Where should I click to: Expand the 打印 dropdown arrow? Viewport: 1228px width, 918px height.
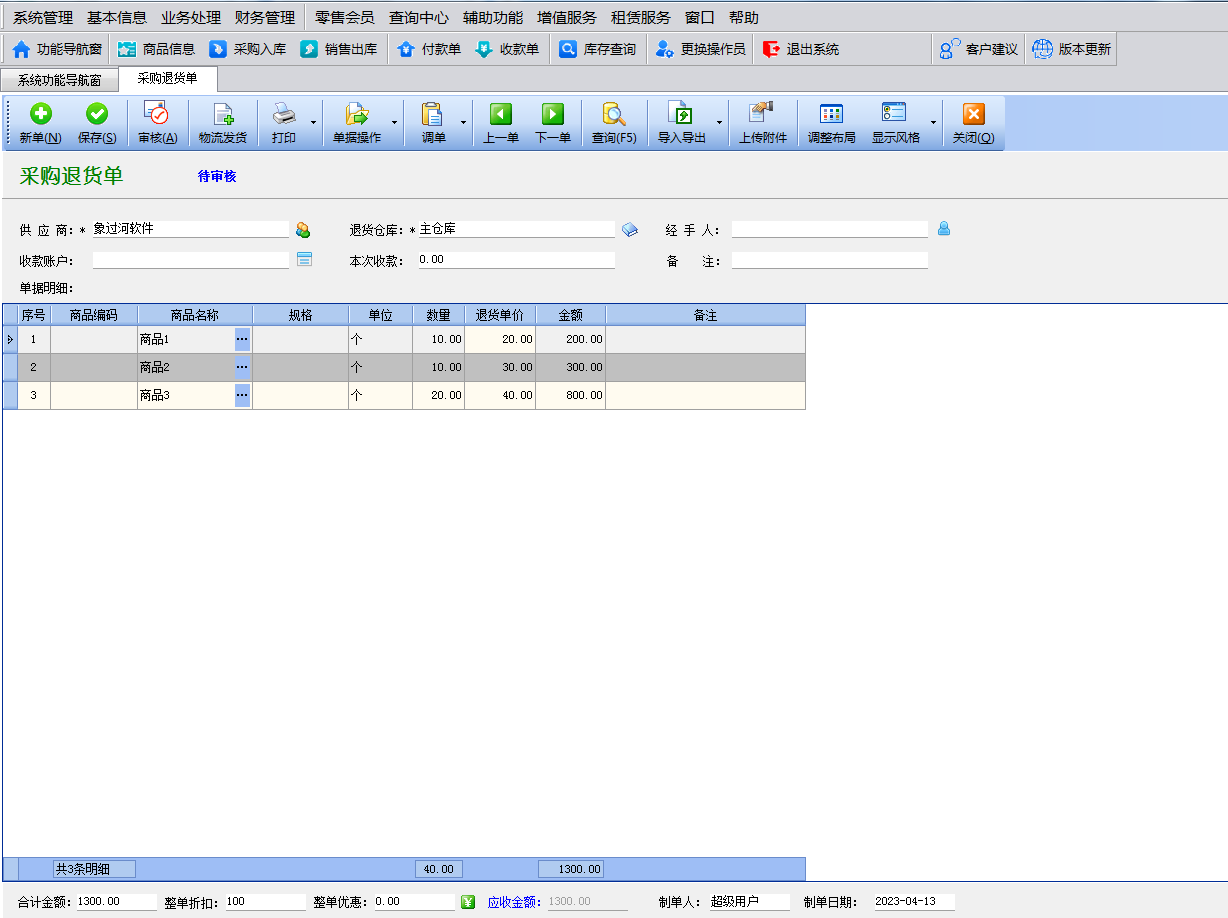pyautogui.click(x=314, y=123)
